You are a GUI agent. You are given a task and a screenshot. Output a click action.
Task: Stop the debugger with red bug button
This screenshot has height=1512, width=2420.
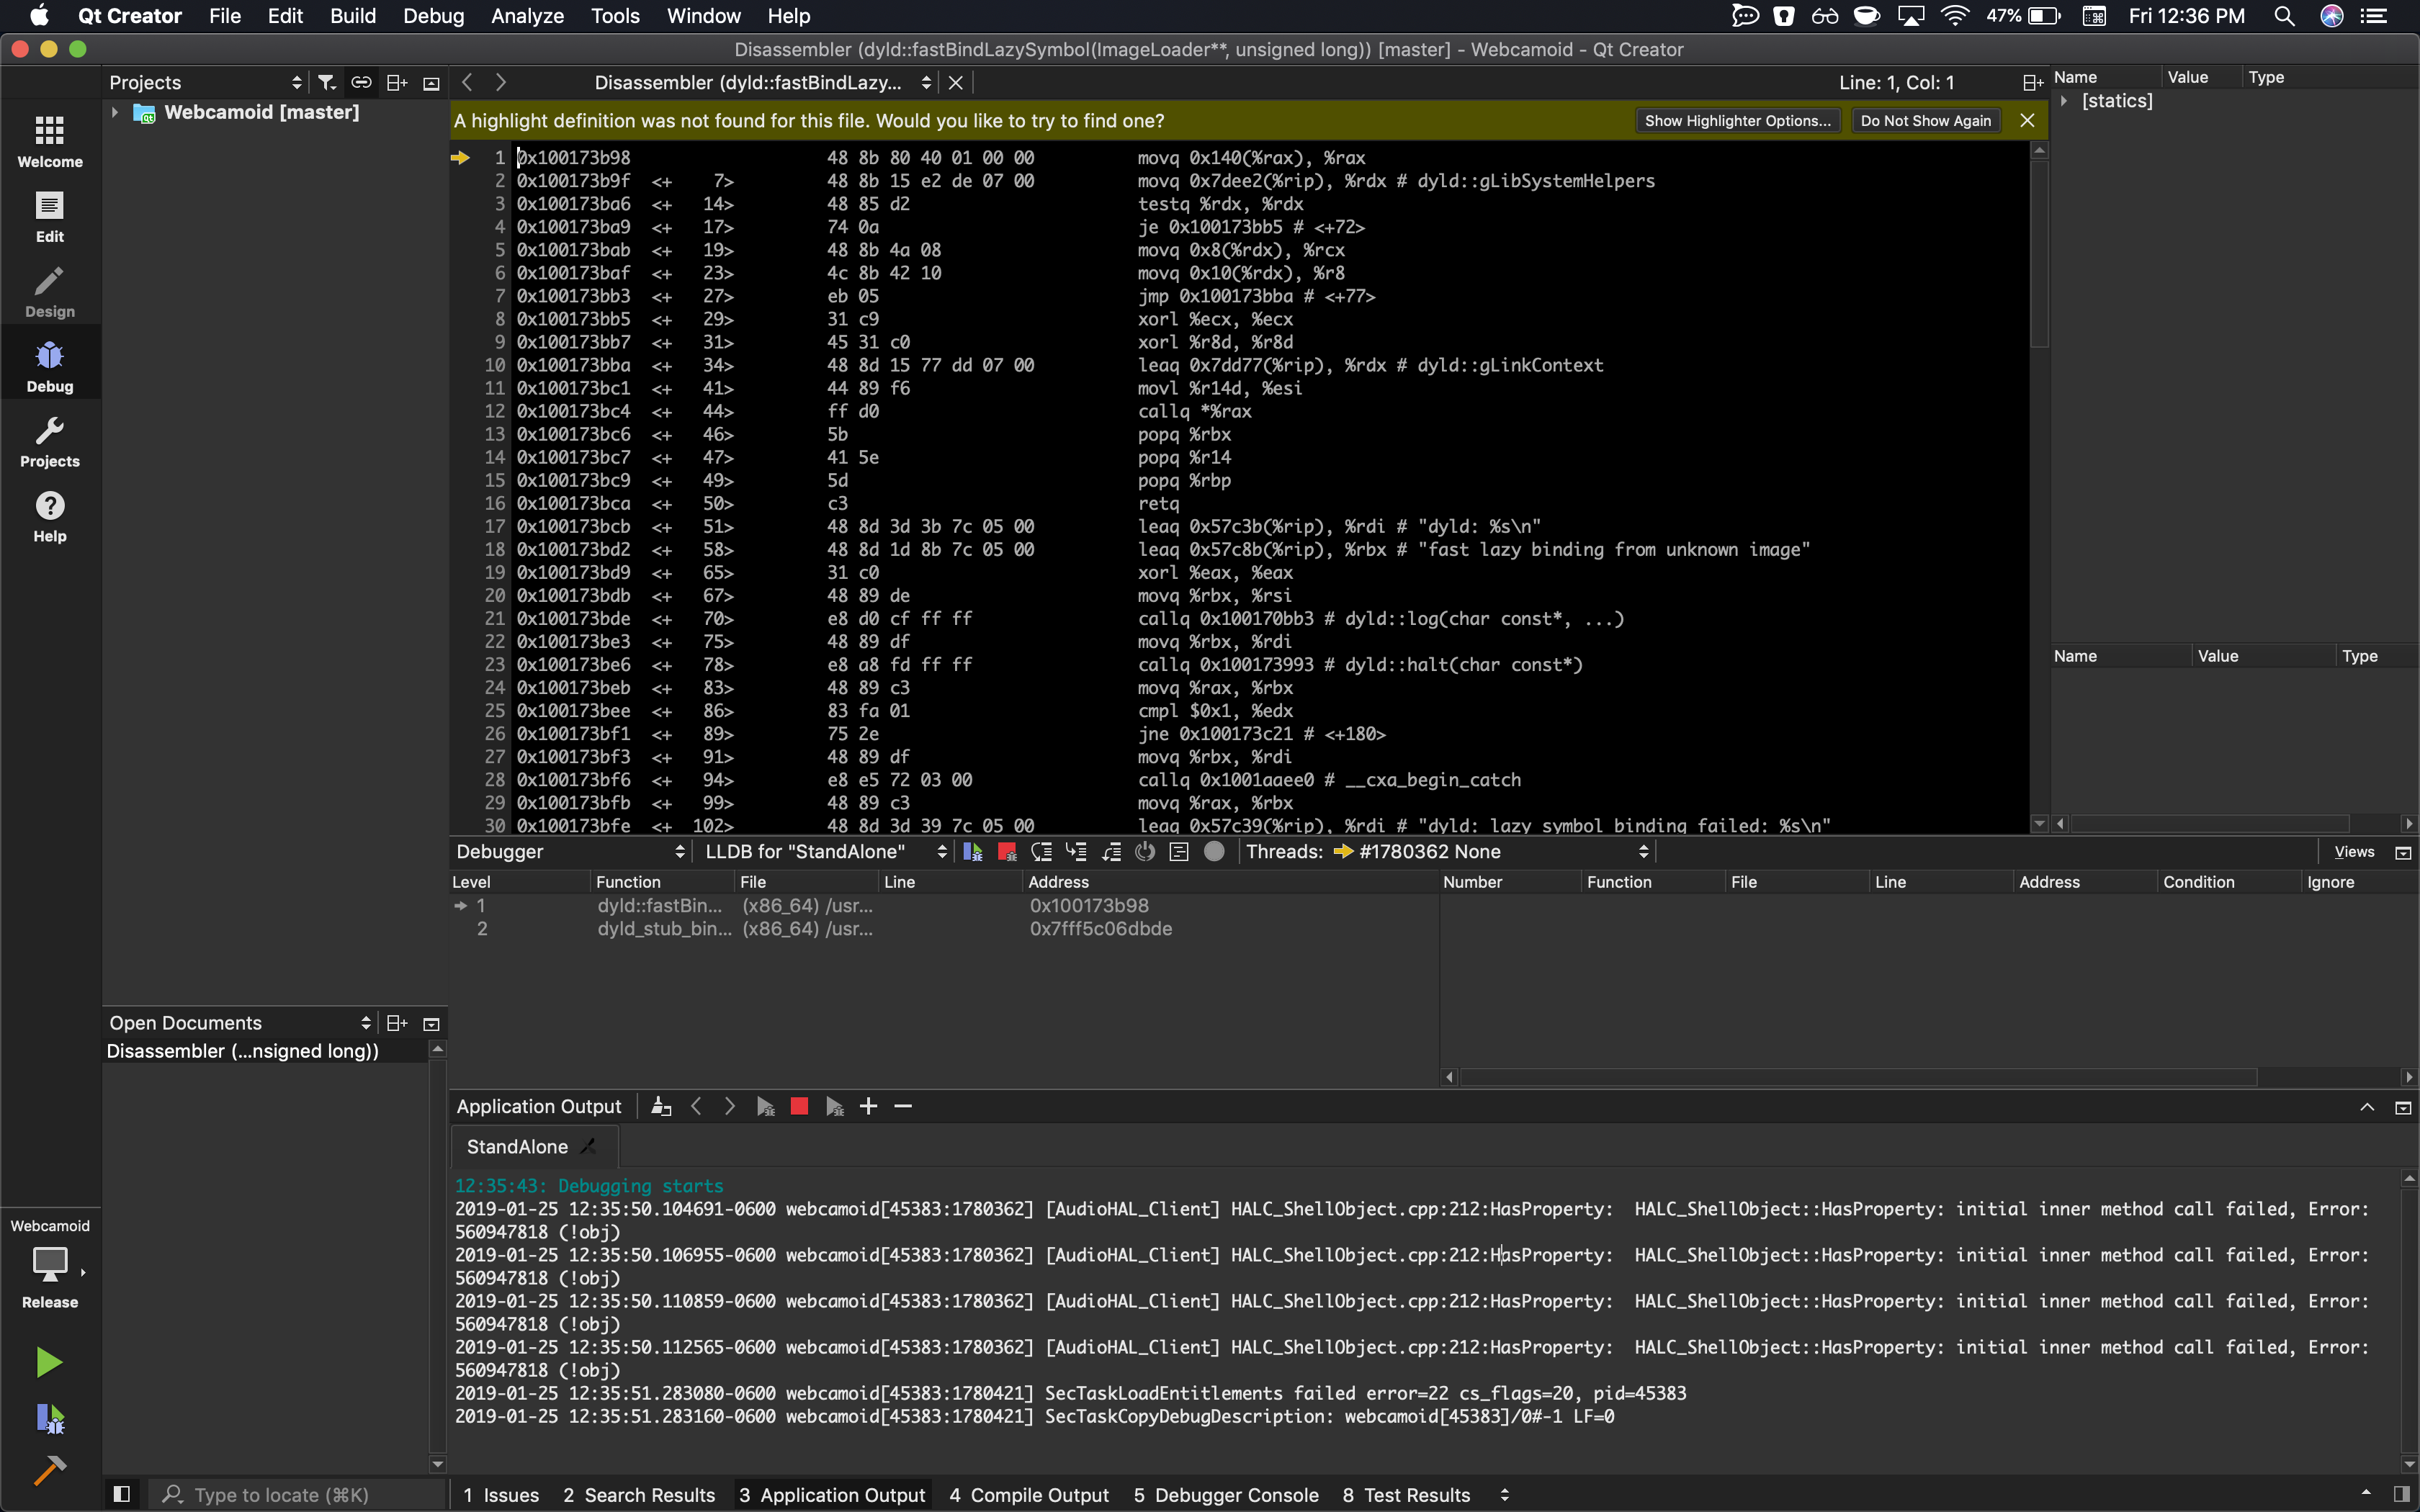click(x=1007, y=852)
